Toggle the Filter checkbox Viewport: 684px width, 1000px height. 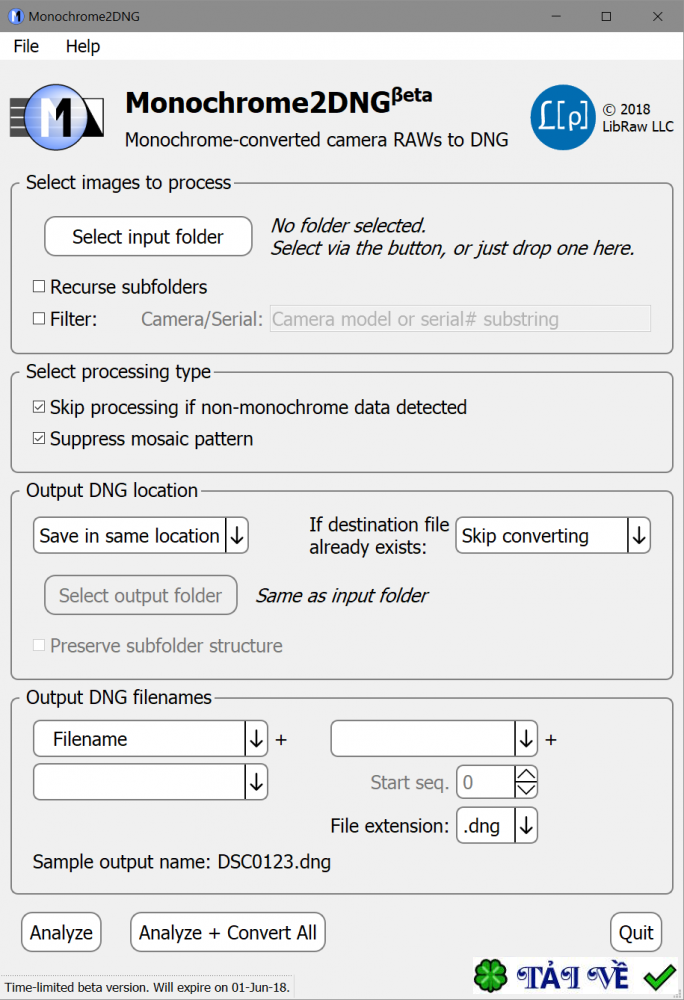click(39, 319)
